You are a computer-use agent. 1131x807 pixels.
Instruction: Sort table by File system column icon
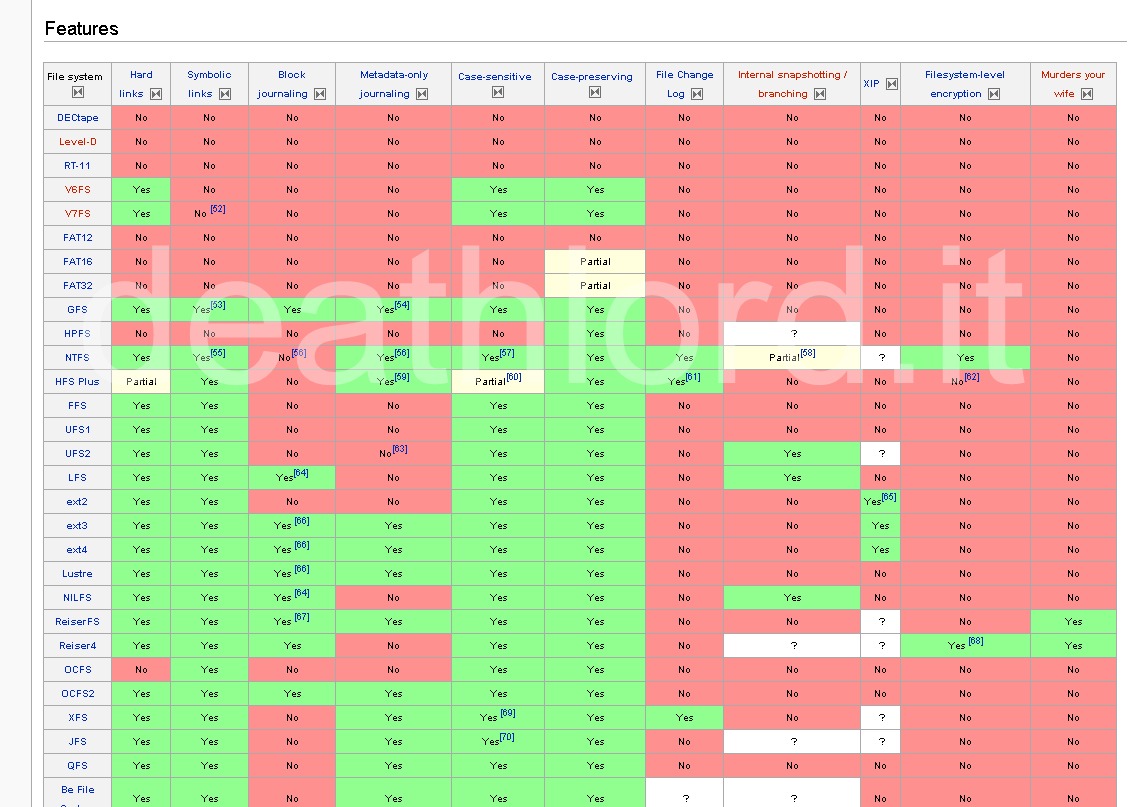pyautogui.click(x=78, y=92)
